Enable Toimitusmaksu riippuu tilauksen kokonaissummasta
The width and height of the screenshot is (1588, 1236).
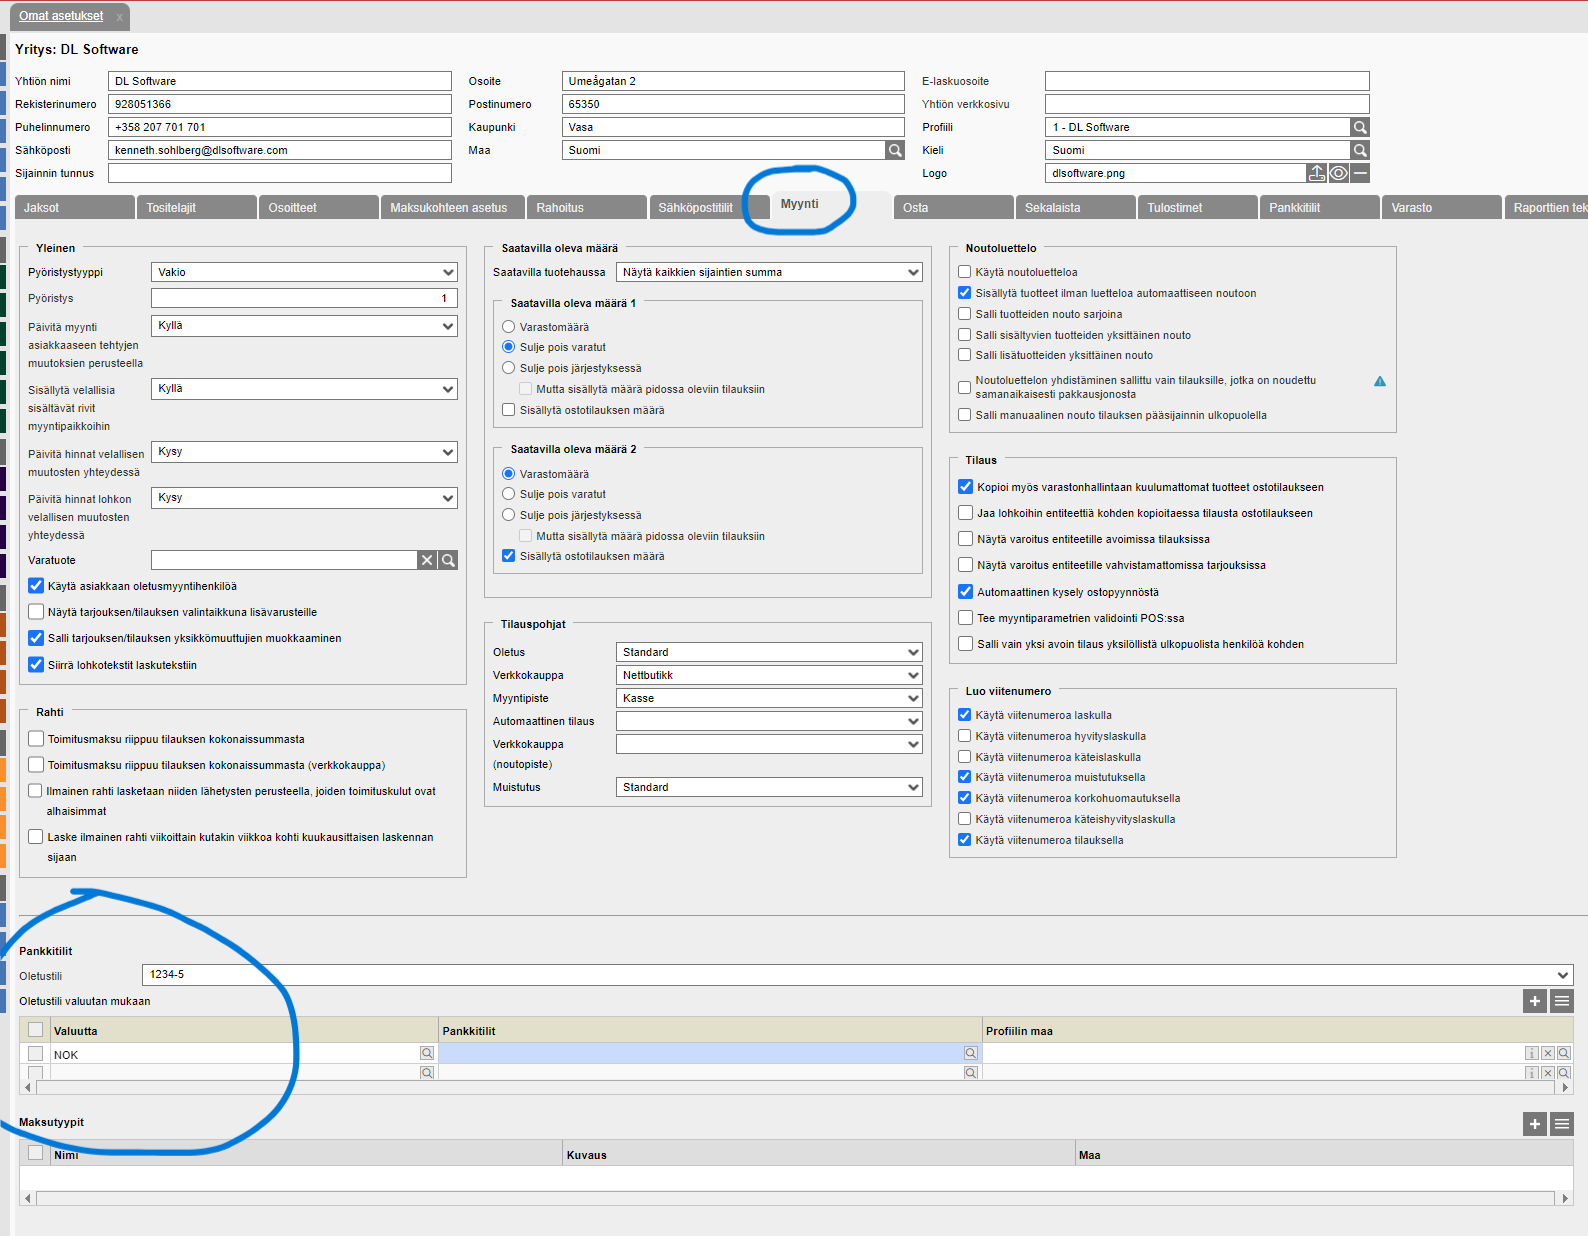36,739
